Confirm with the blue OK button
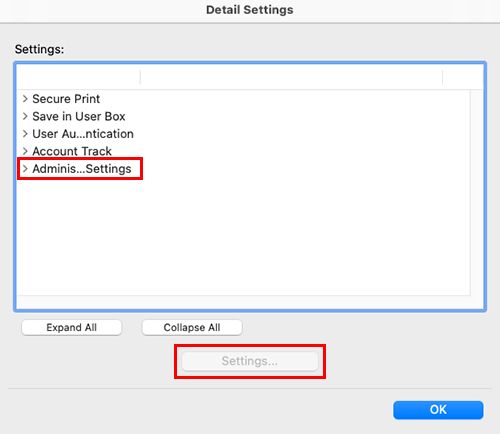Viewport: 500px width, 434px height. (438, 410)
